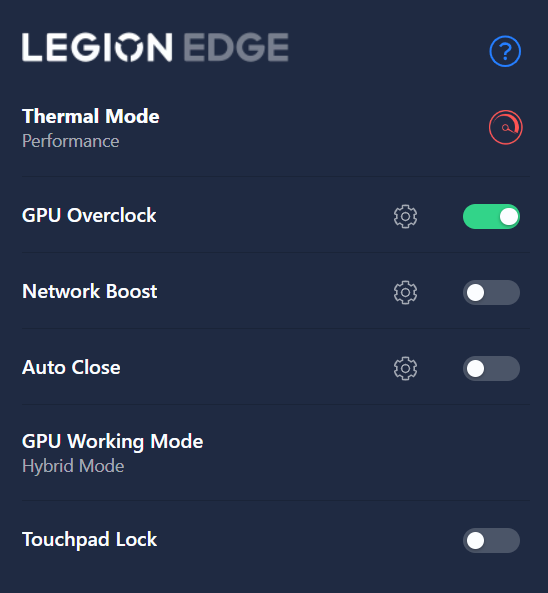Disable the GPU Overclock switch
Image resolution: width=548 pixels, height=593 pixels.
click(491, 217)
